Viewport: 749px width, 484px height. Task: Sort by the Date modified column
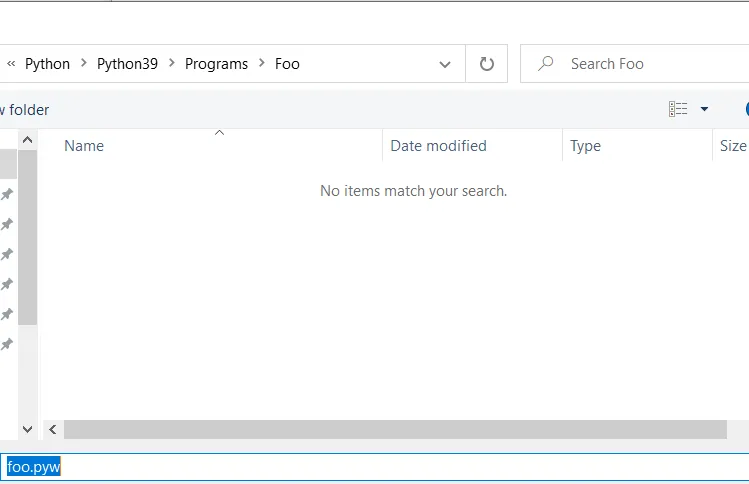pyautogui.click(x=438, y=146)
